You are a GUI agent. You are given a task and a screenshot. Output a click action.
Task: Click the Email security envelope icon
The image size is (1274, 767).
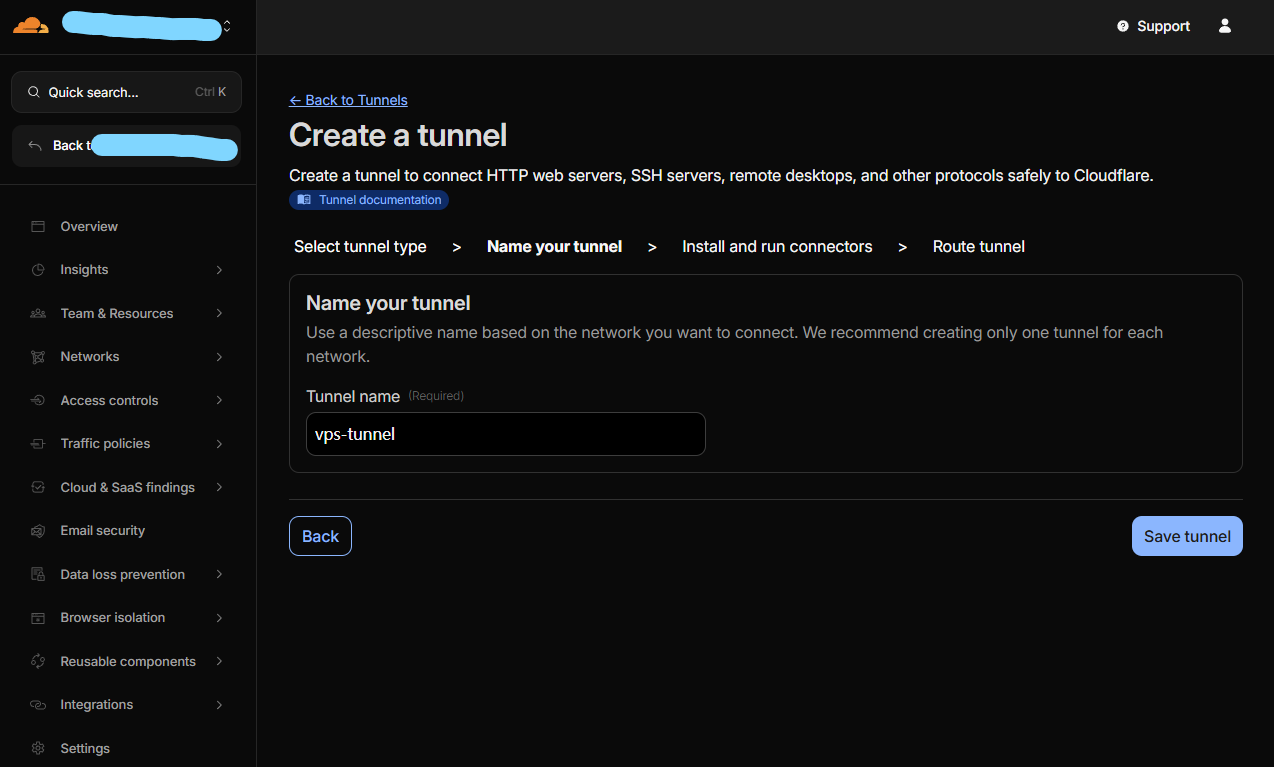[38, 531]
